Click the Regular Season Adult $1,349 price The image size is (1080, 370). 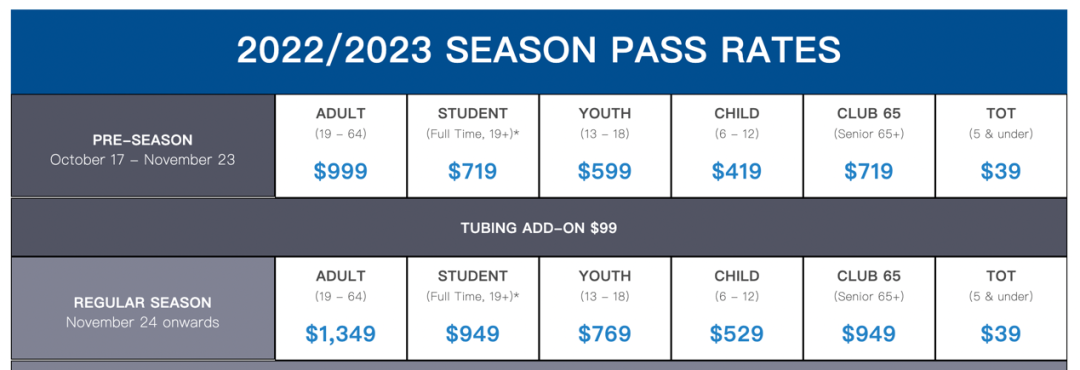coord(340,334)
